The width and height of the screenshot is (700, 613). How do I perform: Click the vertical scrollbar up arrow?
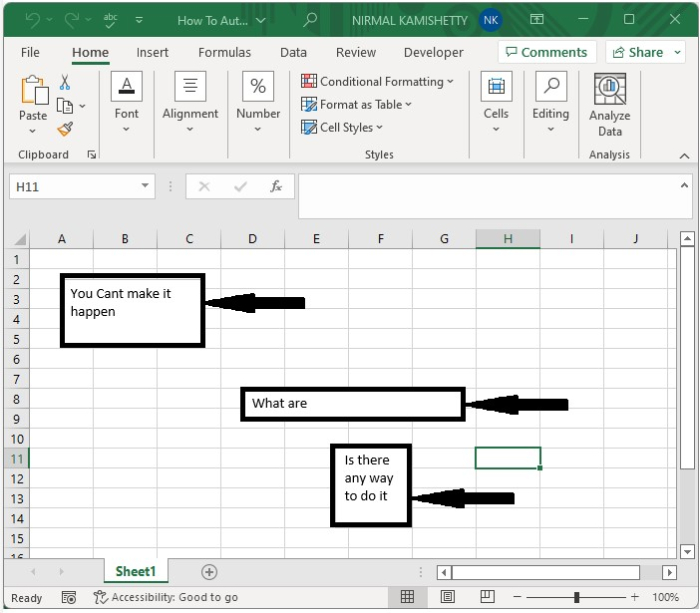687,239
